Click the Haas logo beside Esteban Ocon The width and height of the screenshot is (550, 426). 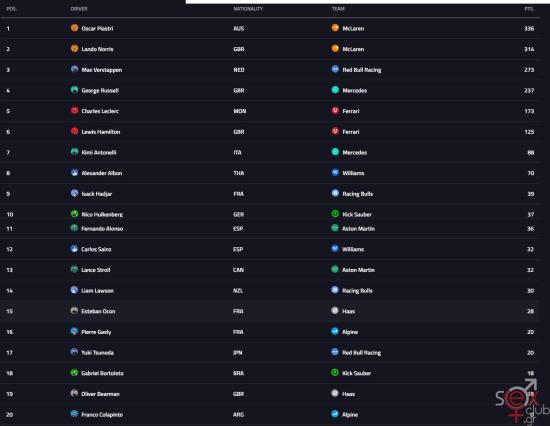click(335, 311)
